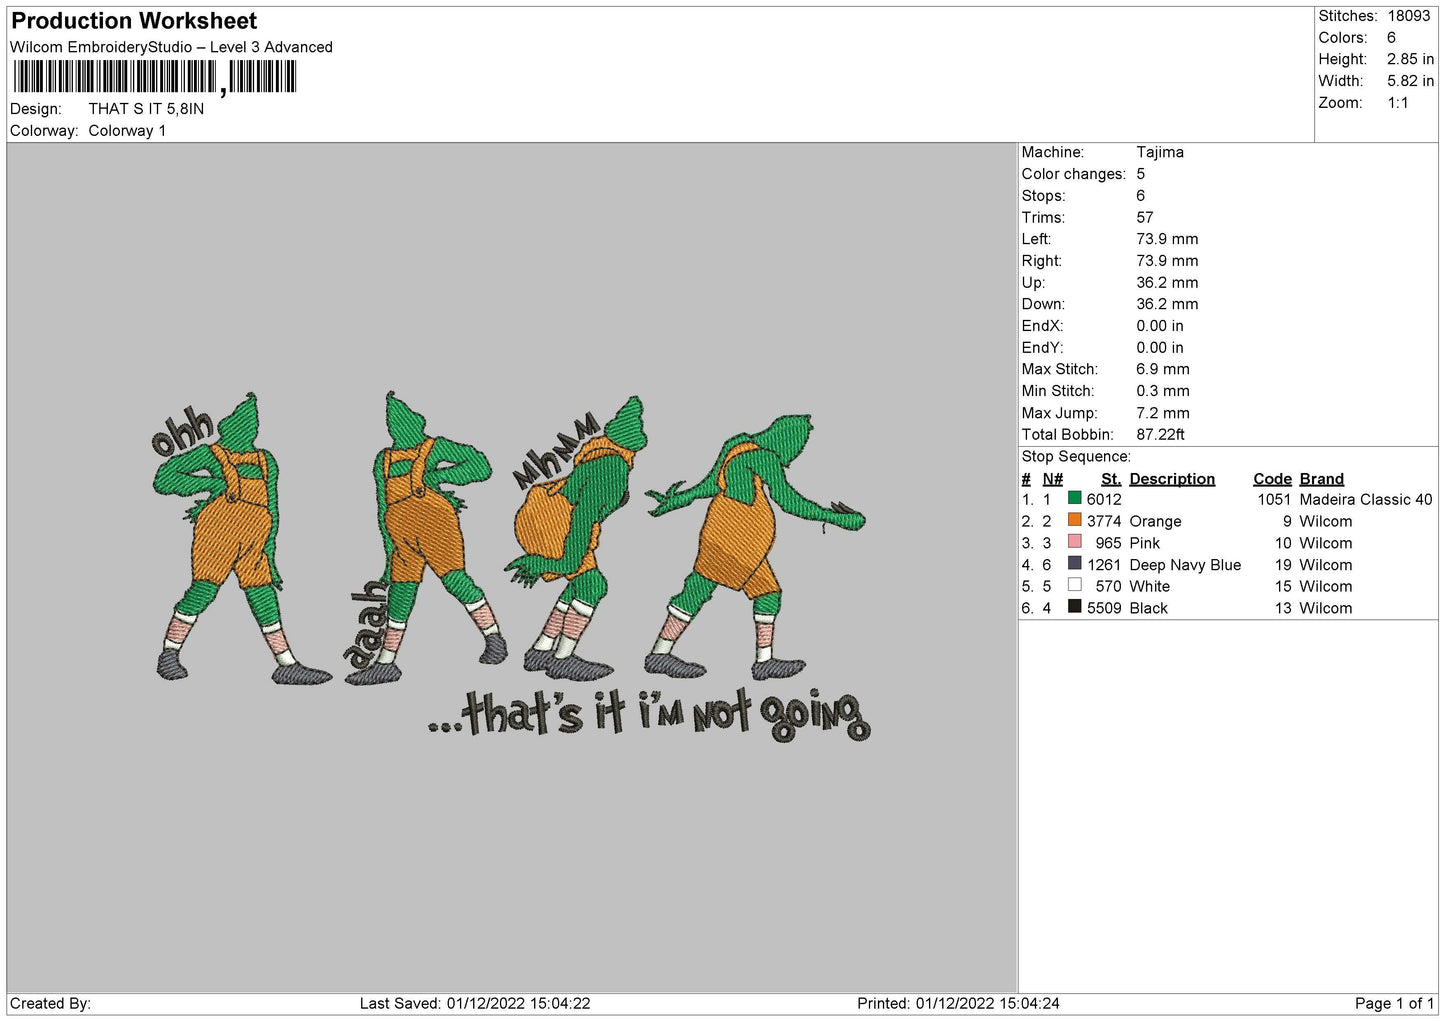Click the Max Jump value '7.2 mm'

click(1163, 413)
